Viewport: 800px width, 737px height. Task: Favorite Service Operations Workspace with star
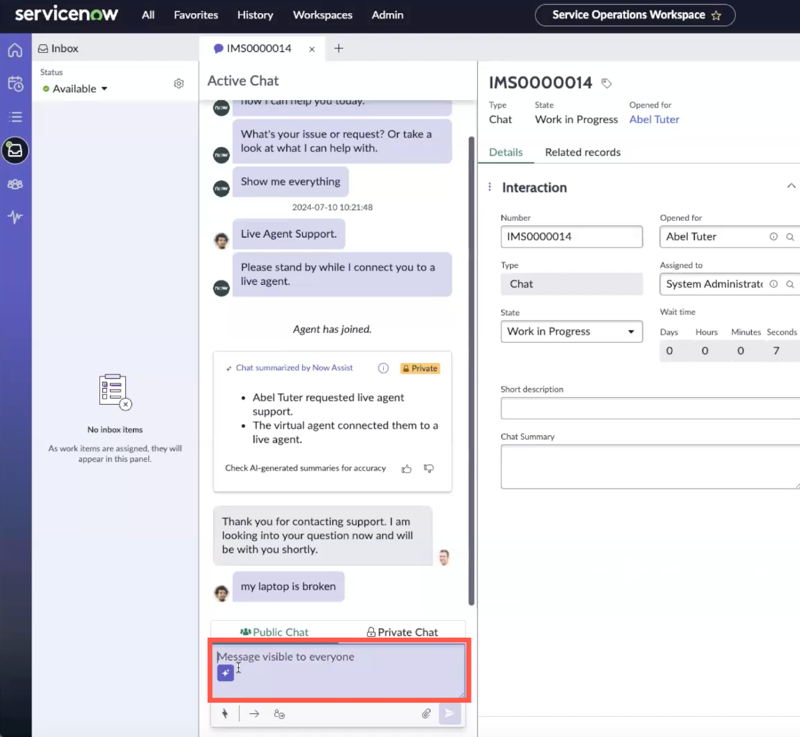716,15
